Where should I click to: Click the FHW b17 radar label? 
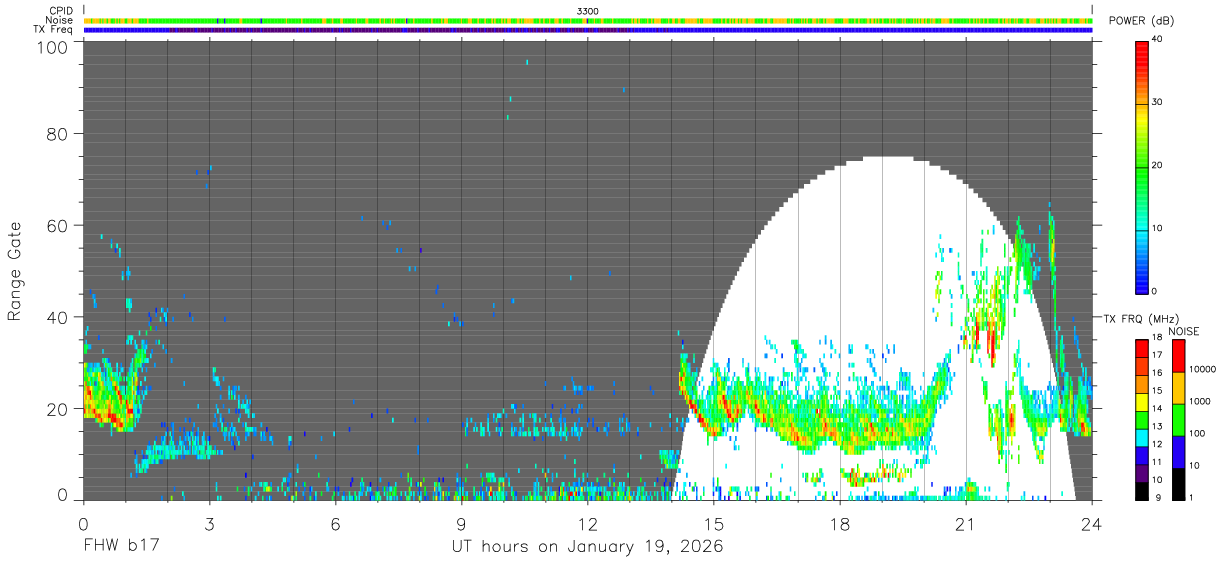click(121, 546)
